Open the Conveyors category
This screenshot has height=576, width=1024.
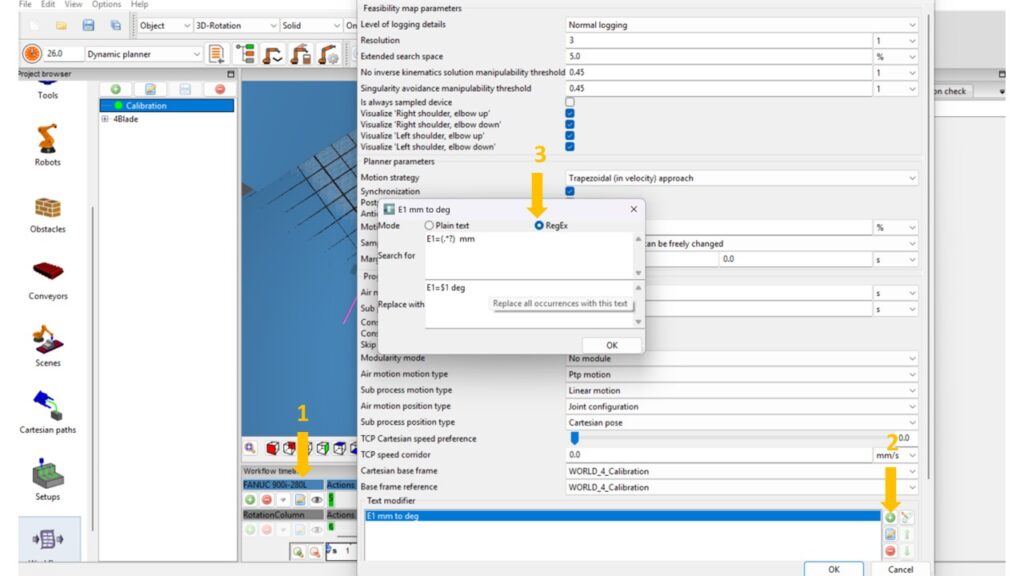coord(47,276)
